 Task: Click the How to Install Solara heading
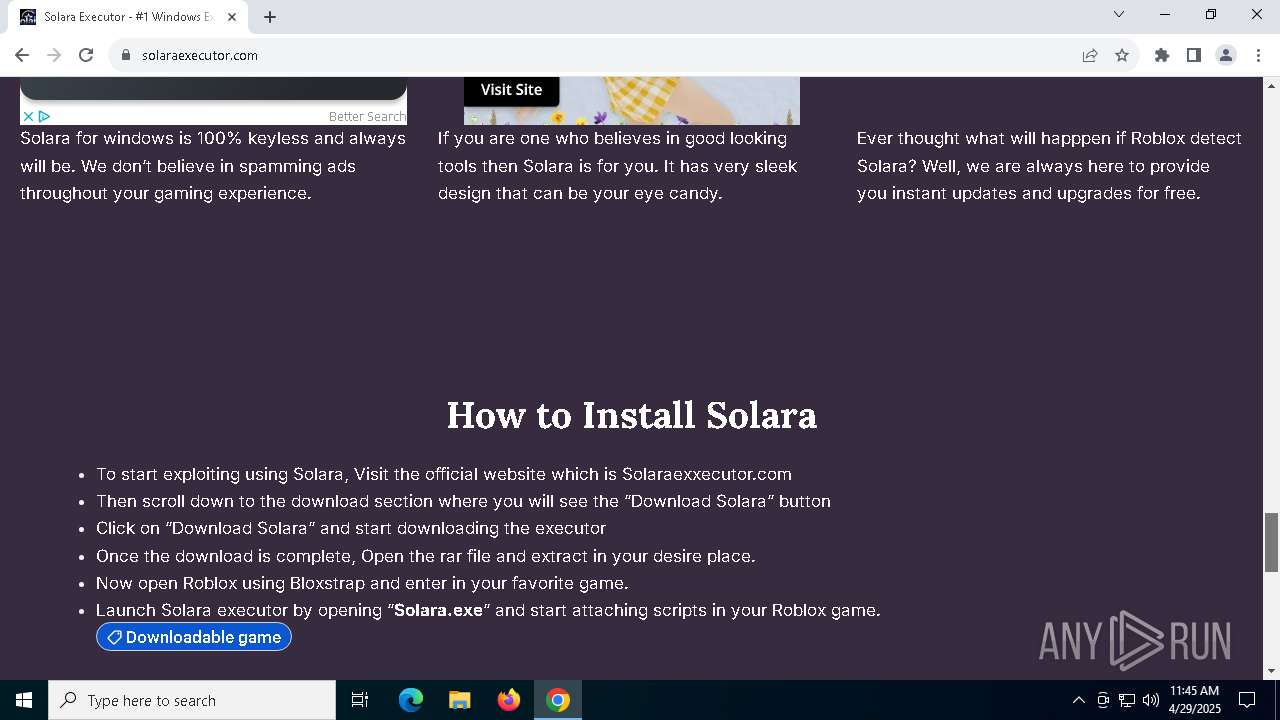point(632,415)
